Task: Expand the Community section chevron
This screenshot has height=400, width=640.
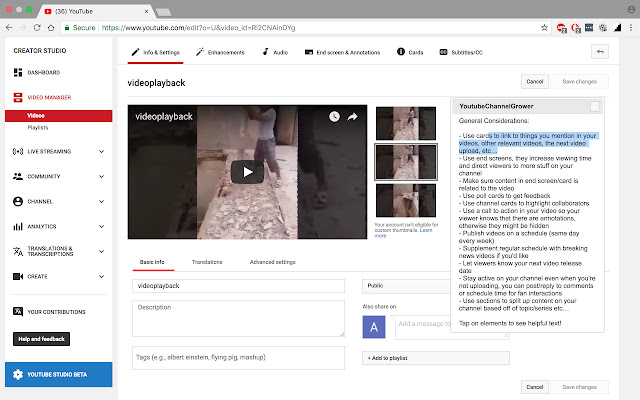Action: (102, 176)
